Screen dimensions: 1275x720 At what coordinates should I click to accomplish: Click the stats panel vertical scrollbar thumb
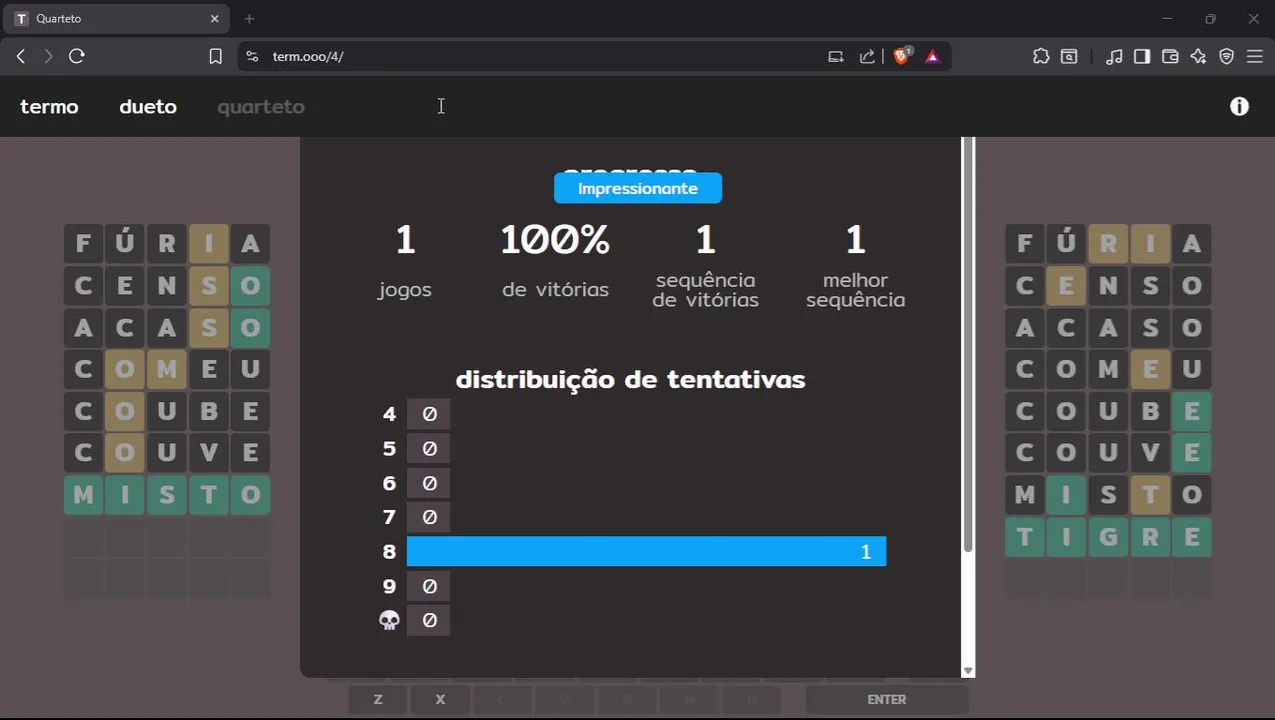click(x=967, y=345)
